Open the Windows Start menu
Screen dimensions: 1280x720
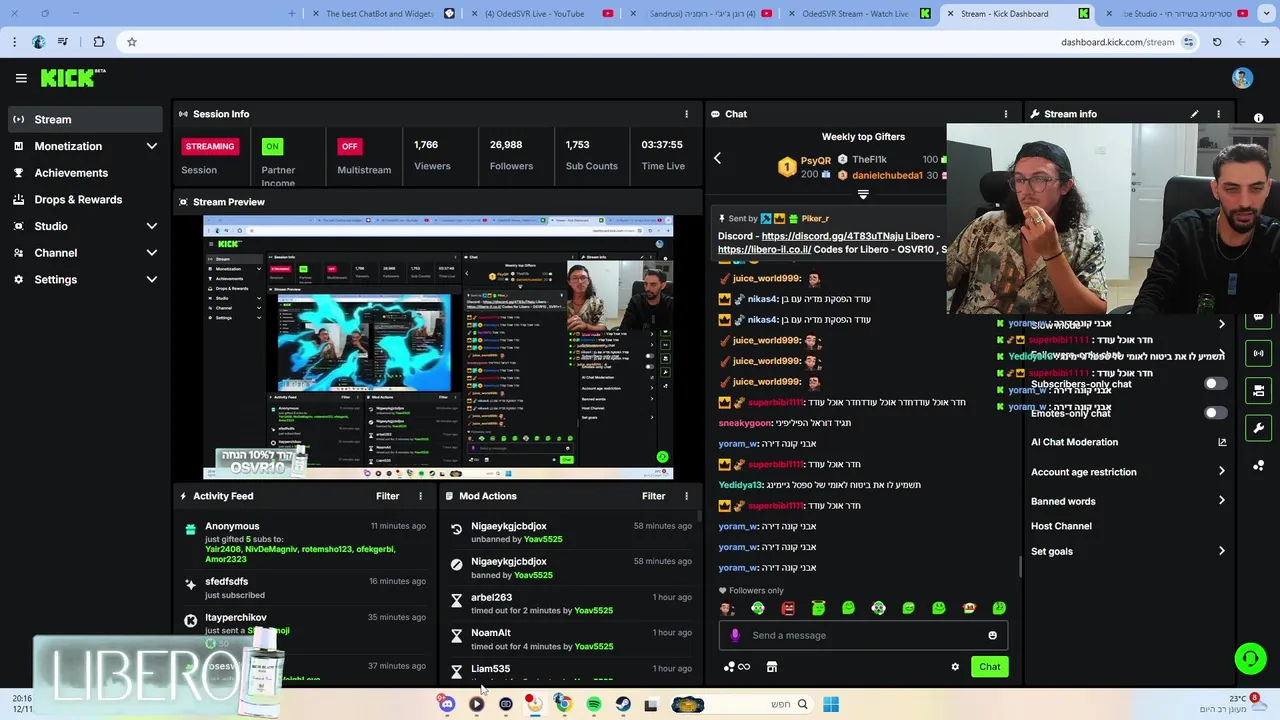pos(831,704)
